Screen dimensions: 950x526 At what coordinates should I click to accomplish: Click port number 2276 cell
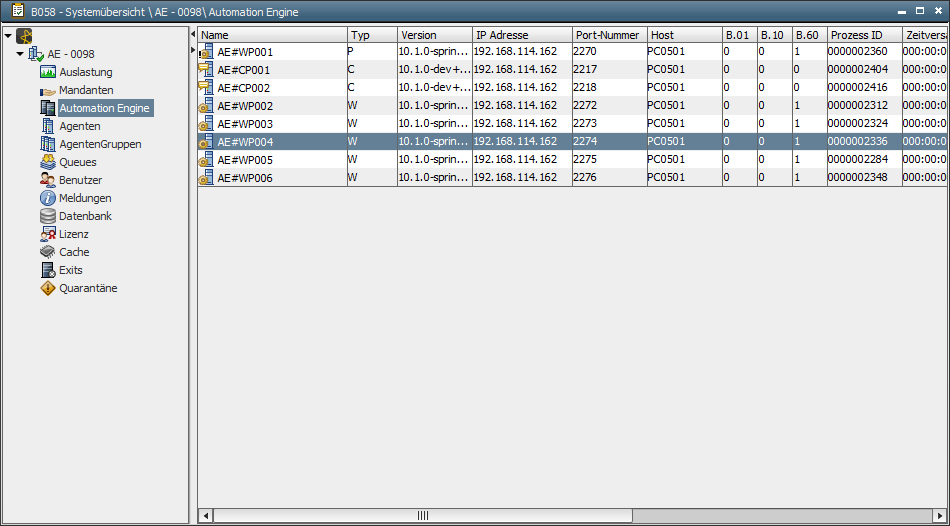coord(610,178)
